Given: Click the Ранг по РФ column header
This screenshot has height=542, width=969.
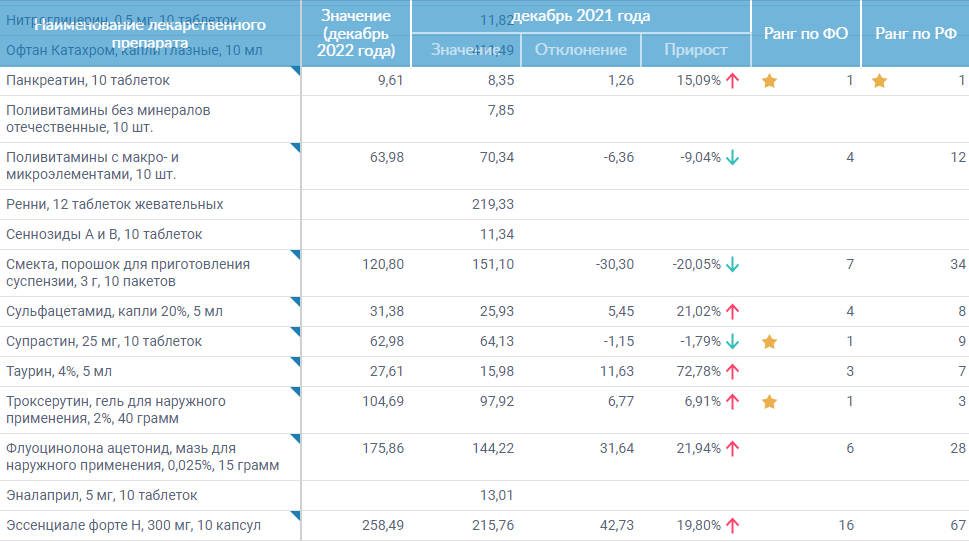Looking at the screenshot, I should point(915,33).
